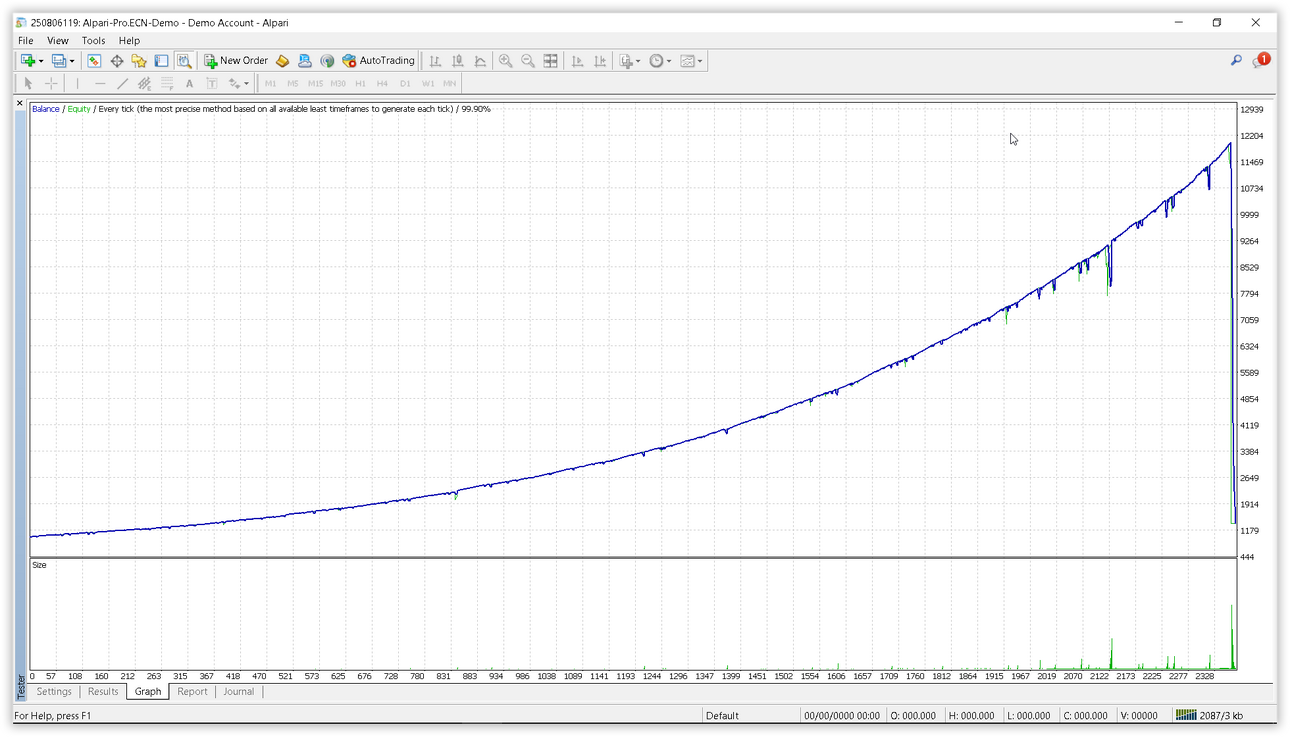Switch to the Report tab
The width and height of the screenshot is (1290, 737).
pyautogui.click(x=192, y=692)
